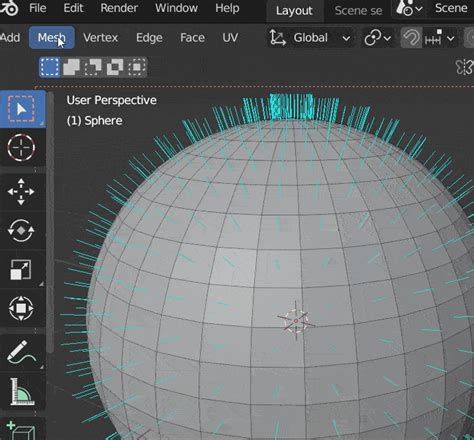Viewport: 474px width, 440px height.
Task: Choose the Add Cube tool
Action: pos(22,430)
